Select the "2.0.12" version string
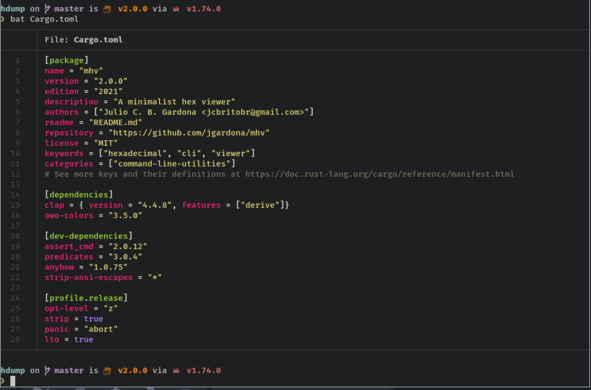This screenshot has width=591, height=390. (x=128, y=246)
